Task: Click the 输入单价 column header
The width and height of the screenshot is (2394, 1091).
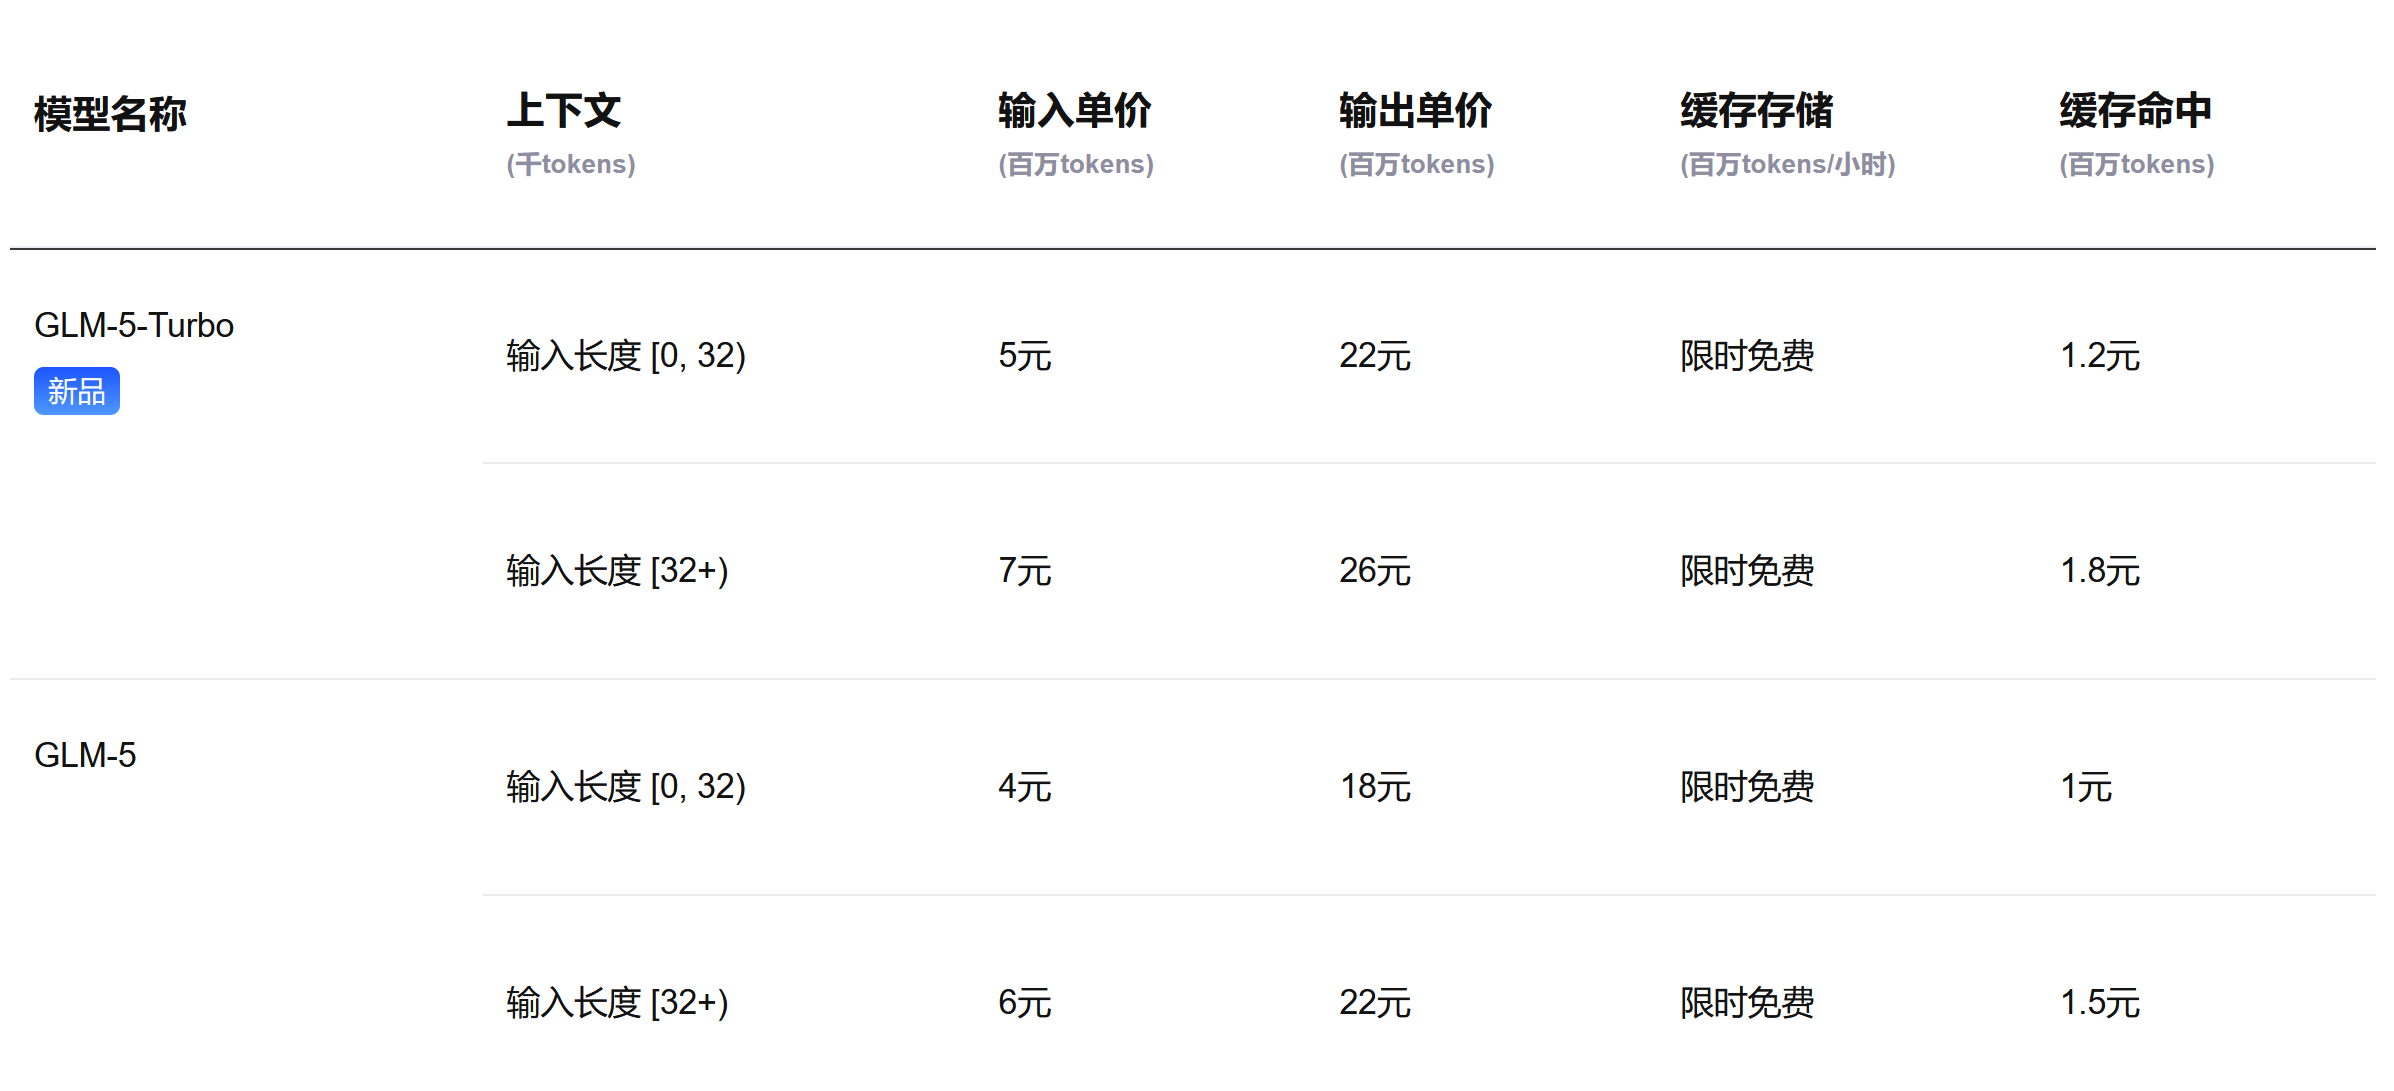Action: (x=1075, y=111)
